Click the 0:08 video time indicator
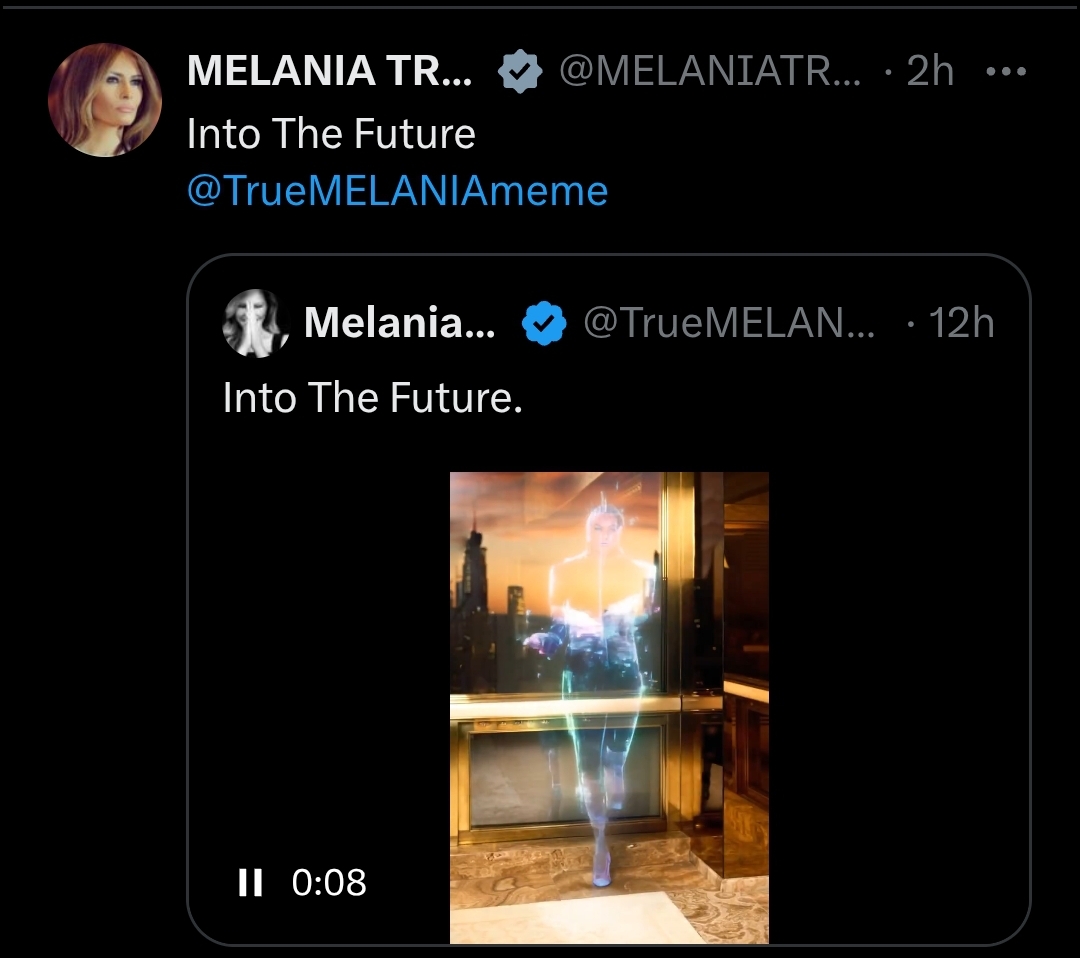 click(329, 882)
